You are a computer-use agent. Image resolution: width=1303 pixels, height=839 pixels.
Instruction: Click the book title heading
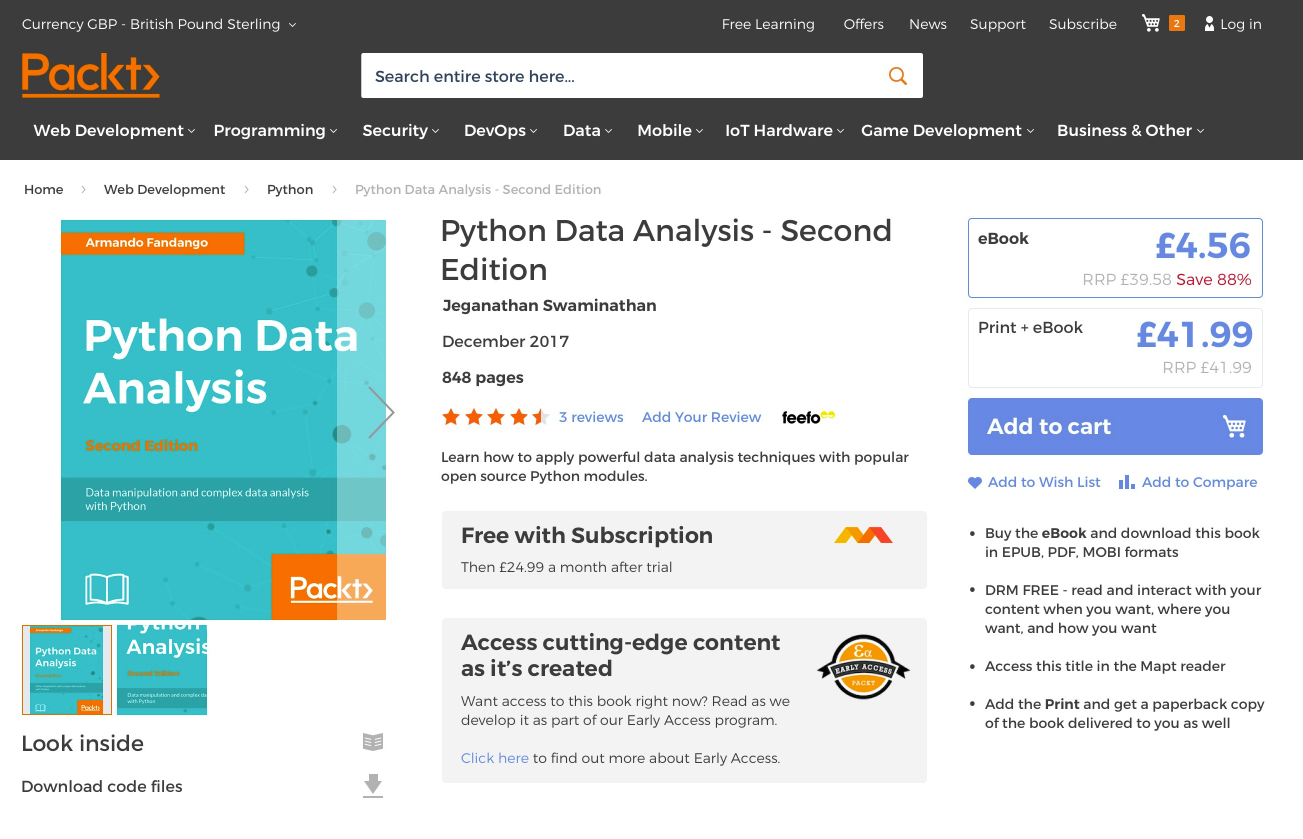click(x=666, y=250)
